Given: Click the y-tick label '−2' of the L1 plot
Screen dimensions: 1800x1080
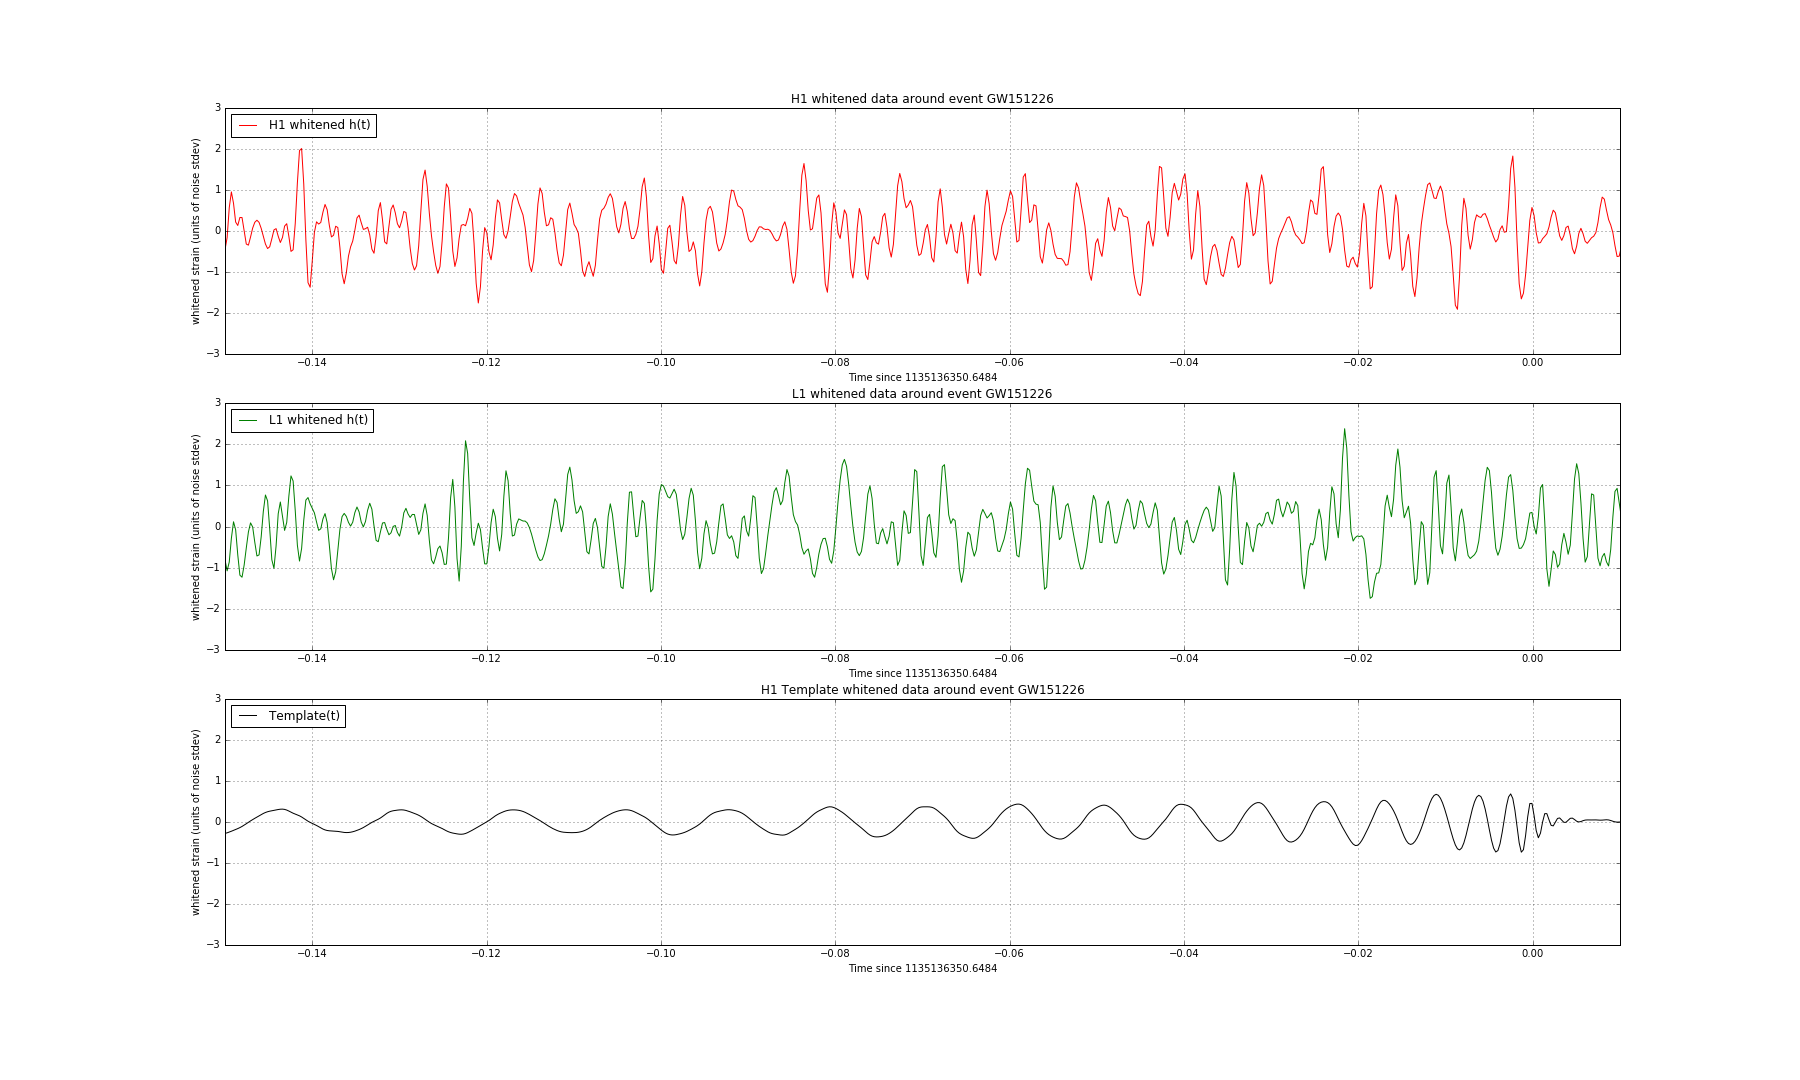Looking at the screenshot, I should coord(214,609).
